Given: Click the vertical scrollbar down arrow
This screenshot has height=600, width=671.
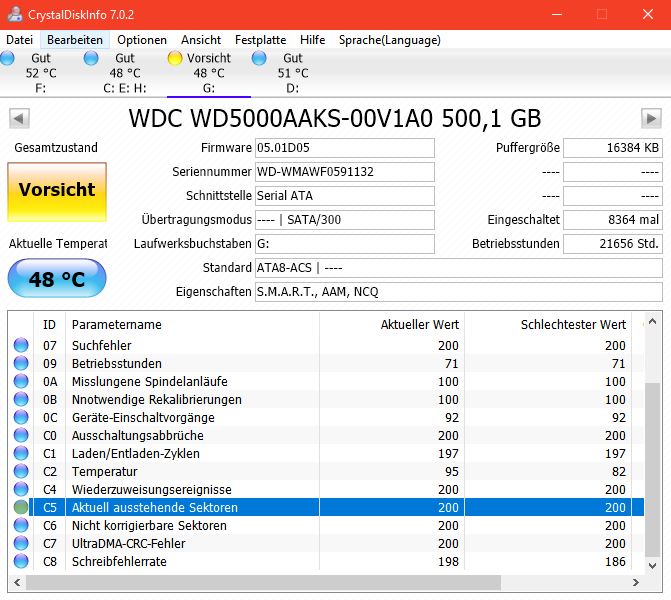Looking at the screenshot, I should (x=653, y=565).
